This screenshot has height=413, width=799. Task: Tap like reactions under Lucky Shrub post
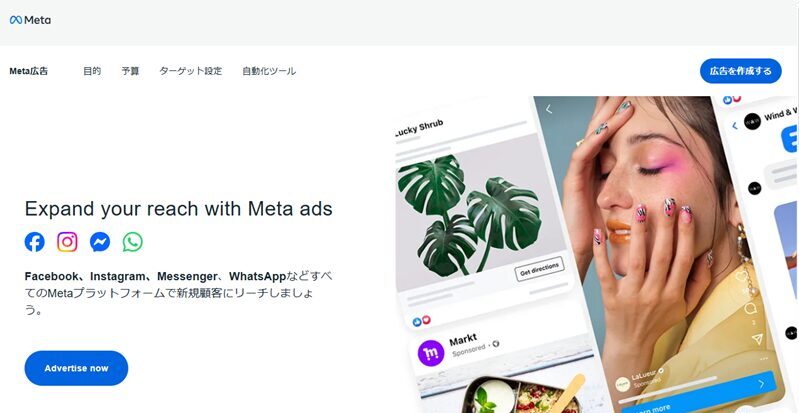tap(421, 321)
